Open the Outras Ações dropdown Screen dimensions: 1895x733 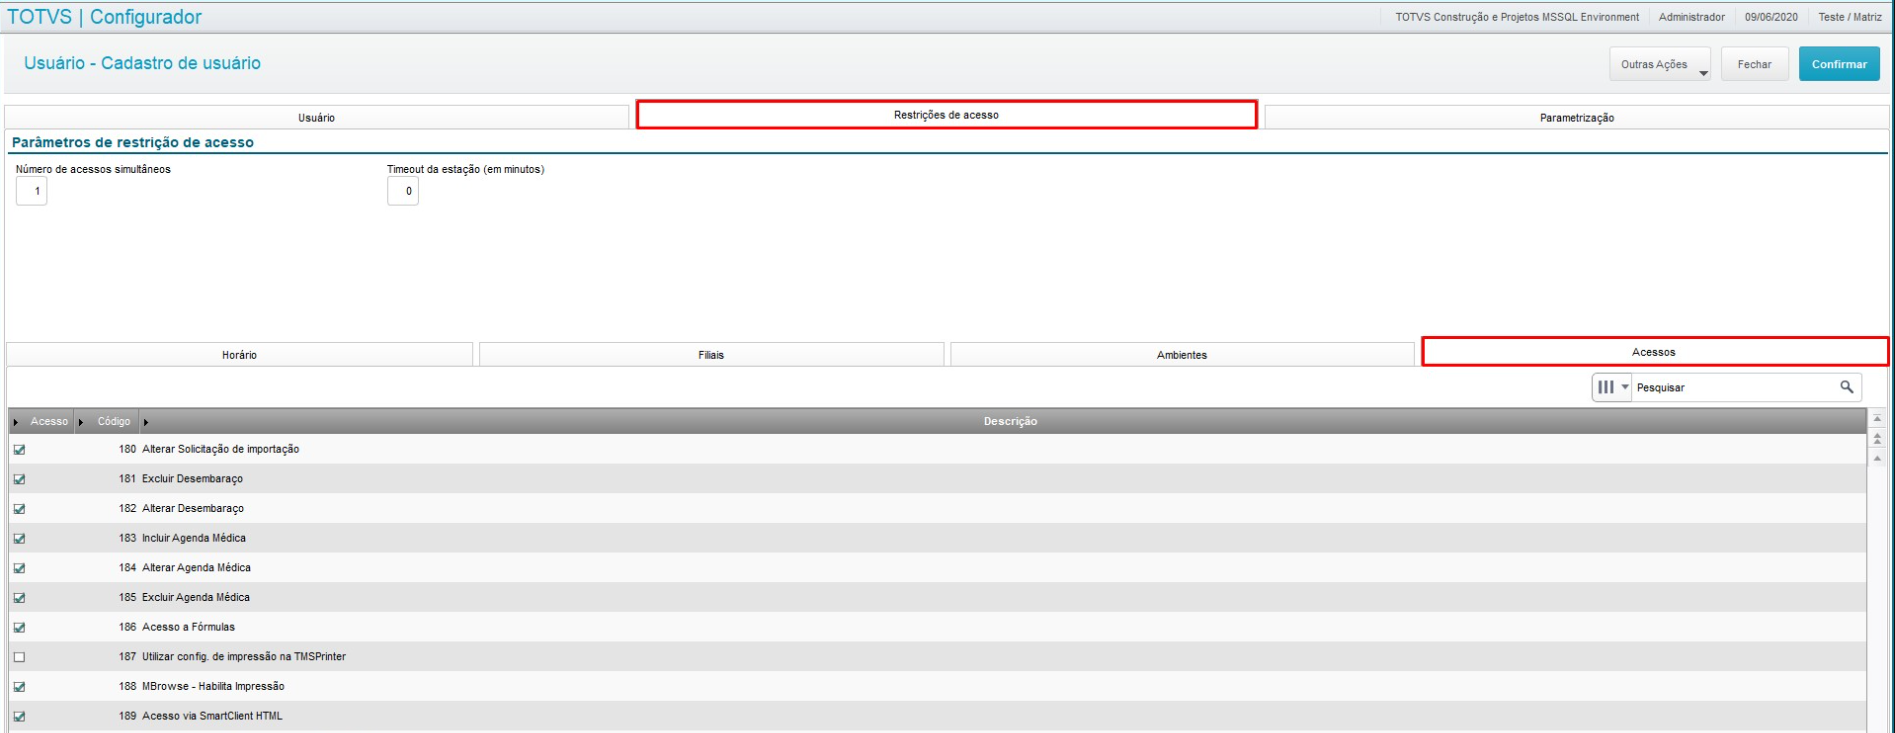click(x=1659, y=64)
